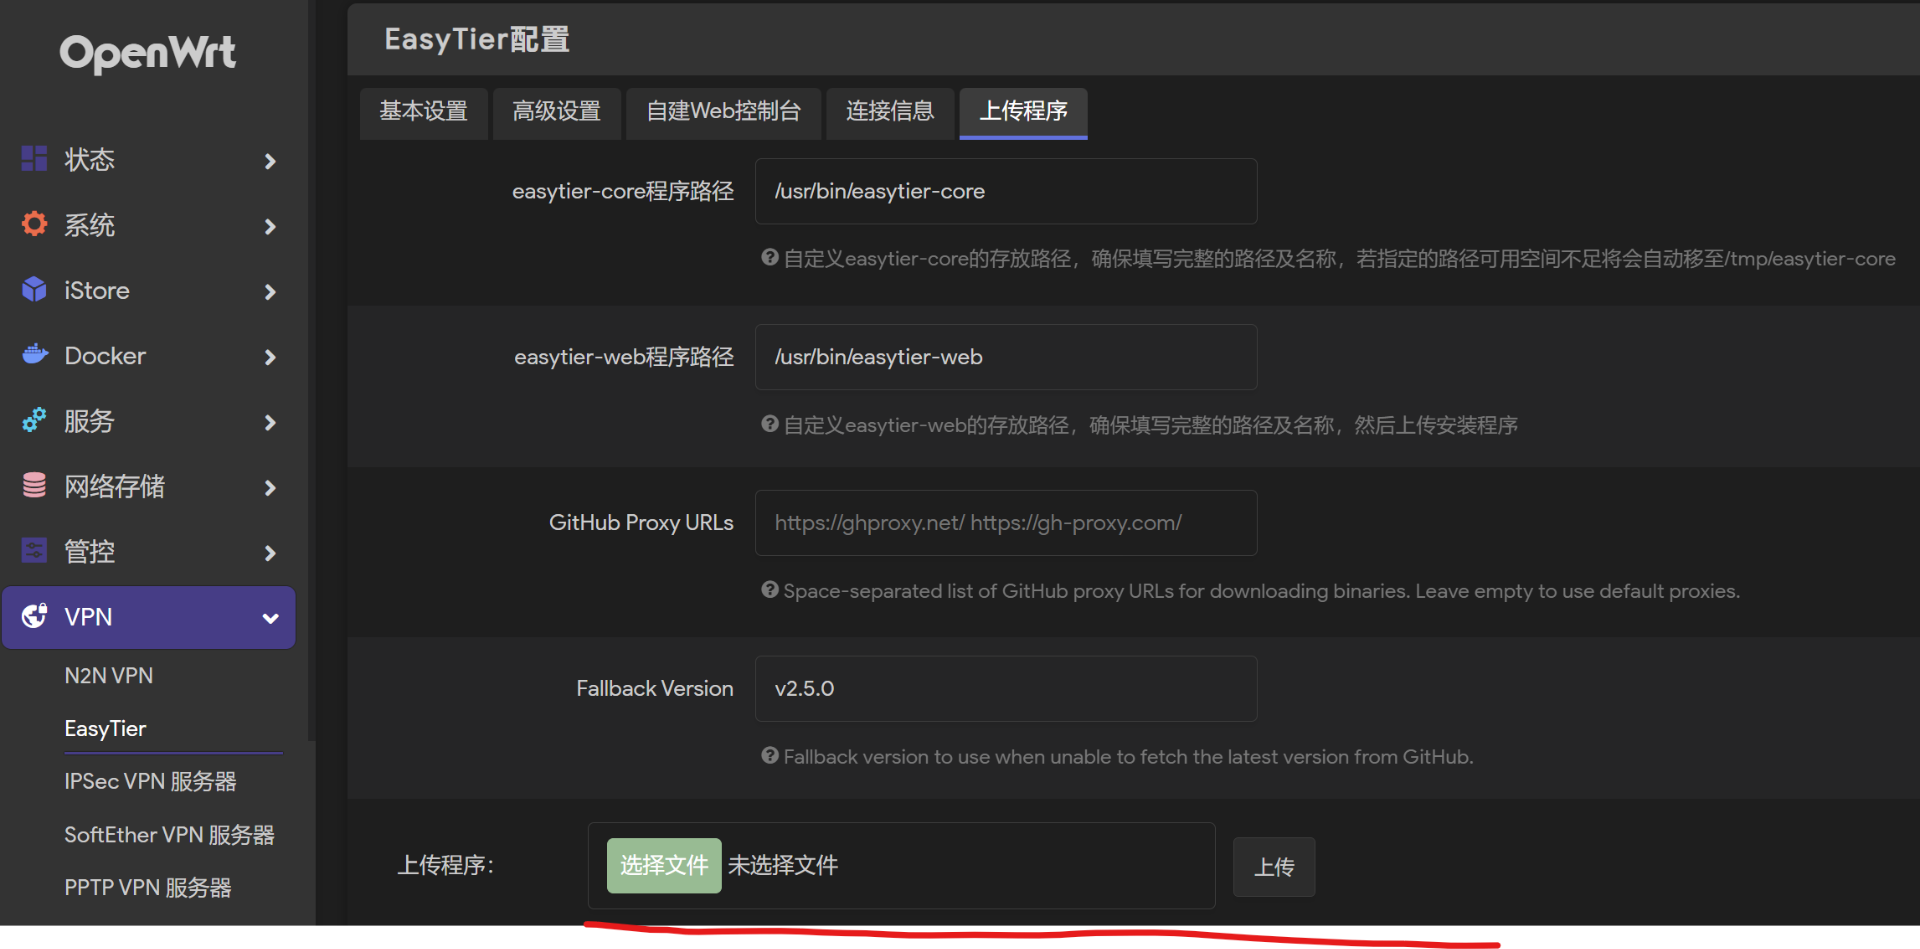Open PPTP VPN 服务器 submenu item
The height and width of the screenshot is (949, 1920).
pos(148,888)
